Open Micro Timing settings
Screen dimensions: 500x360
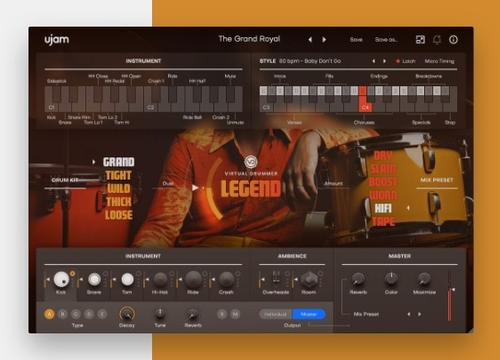tap(439, 61)
